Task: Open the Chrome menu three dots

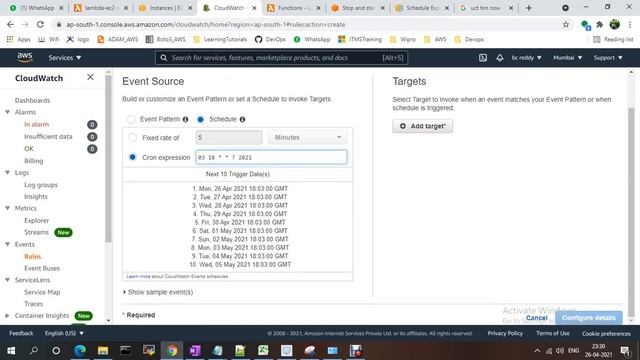Action: tap(630, 24)
